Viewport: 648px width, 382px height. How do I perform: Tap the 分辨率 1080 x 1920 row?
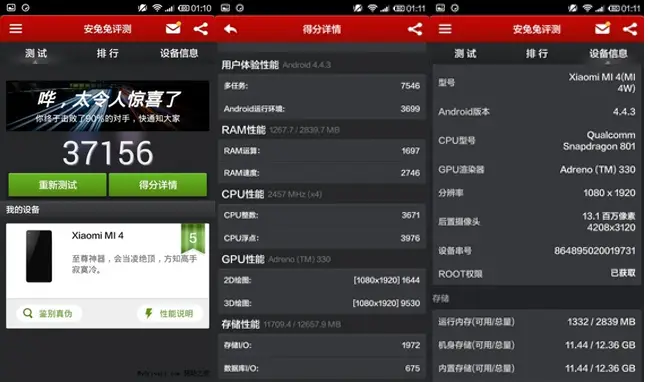(x=536, y=193)
